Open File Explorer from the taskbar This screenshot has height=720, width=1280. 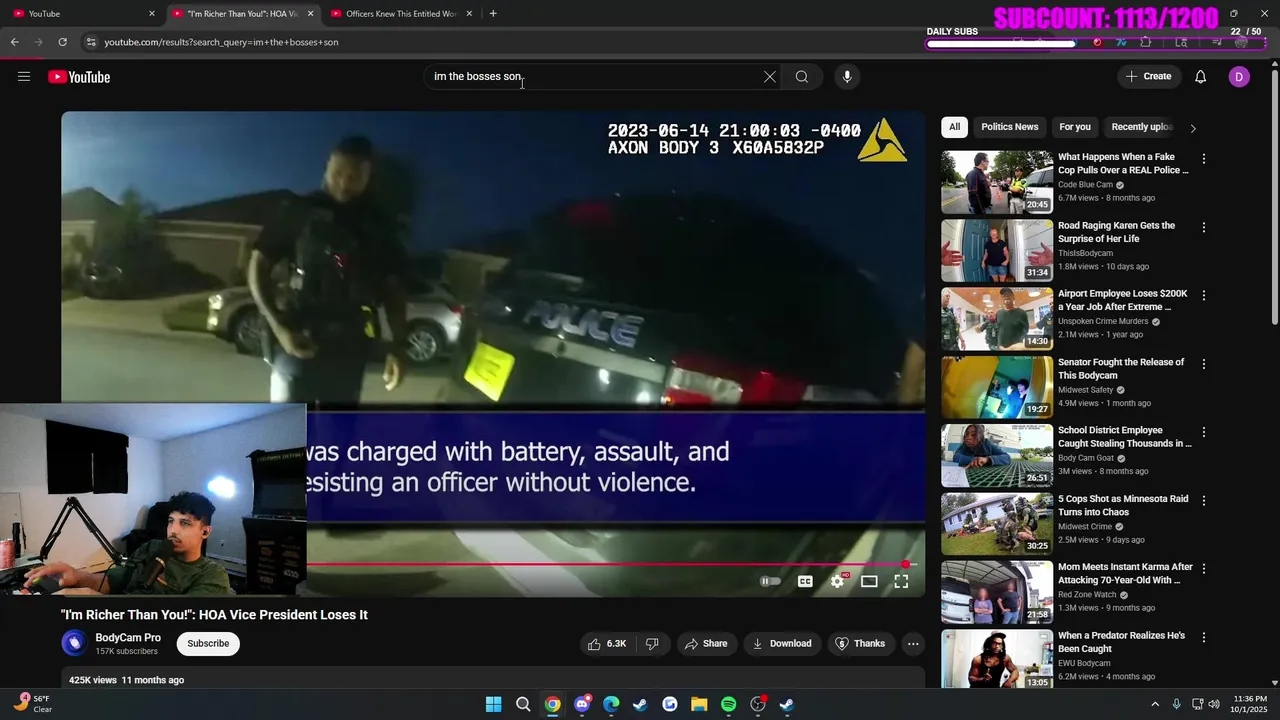click(699, 705)
